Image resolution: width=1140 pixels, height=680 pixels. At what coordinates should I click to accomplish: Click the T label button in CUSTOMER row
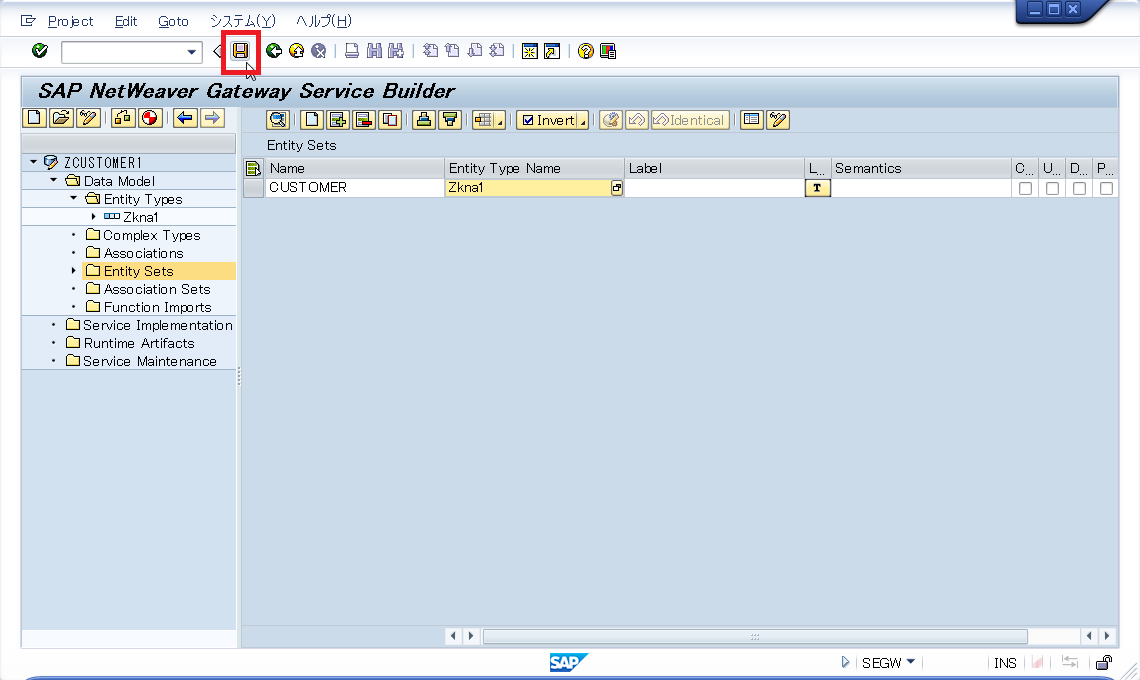(817, 188)
